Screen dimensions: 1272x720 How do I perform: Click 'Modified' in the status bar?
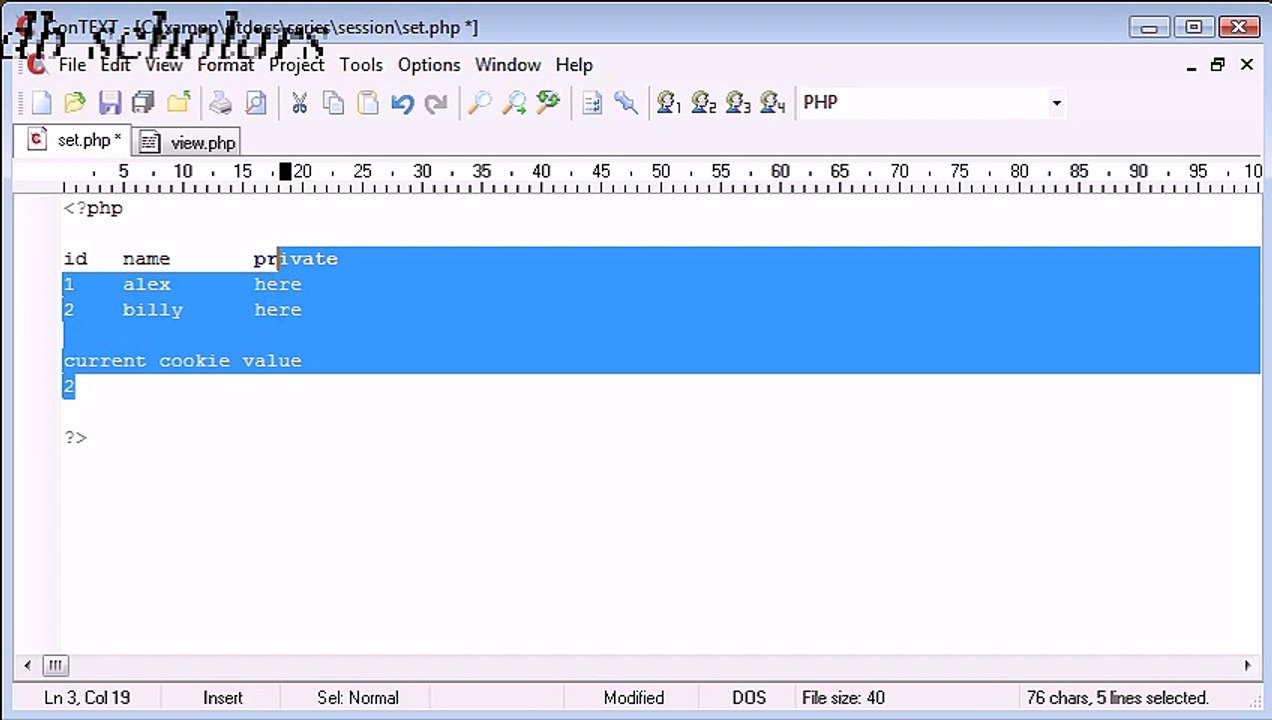coord(634,698)
